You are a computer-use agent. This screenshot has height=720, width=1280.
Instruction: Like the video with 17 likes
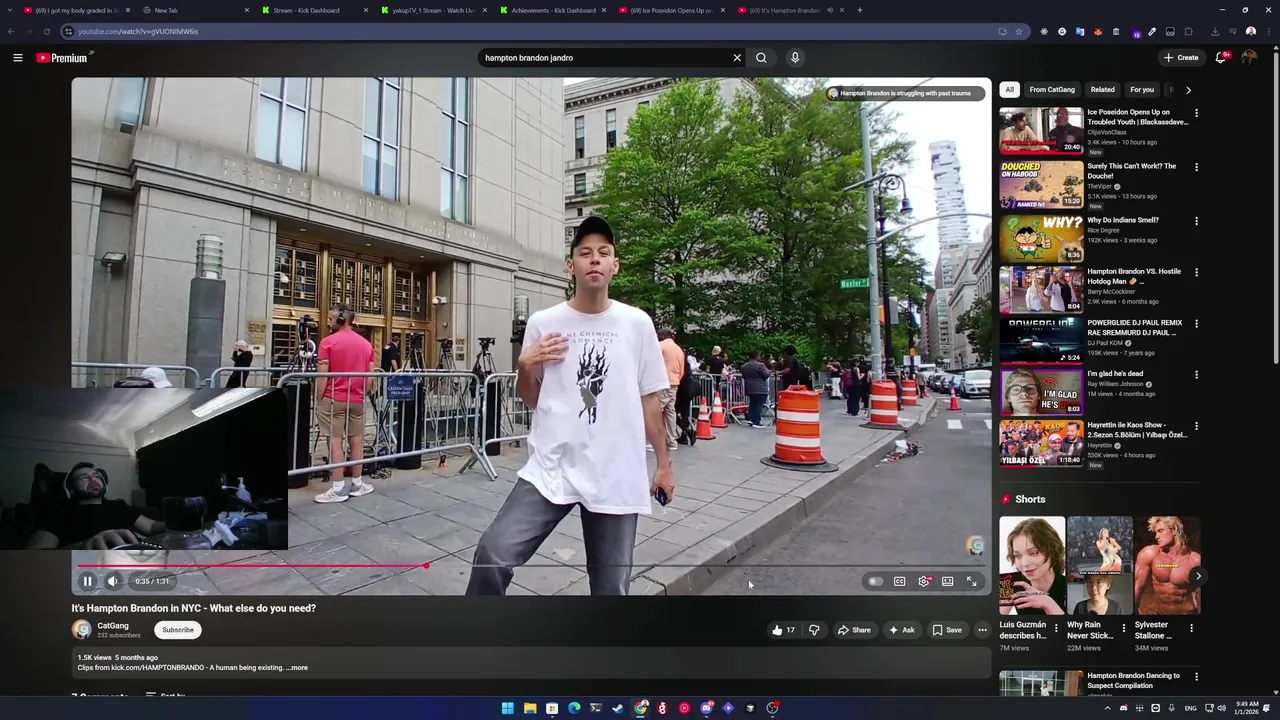[783, 630]
